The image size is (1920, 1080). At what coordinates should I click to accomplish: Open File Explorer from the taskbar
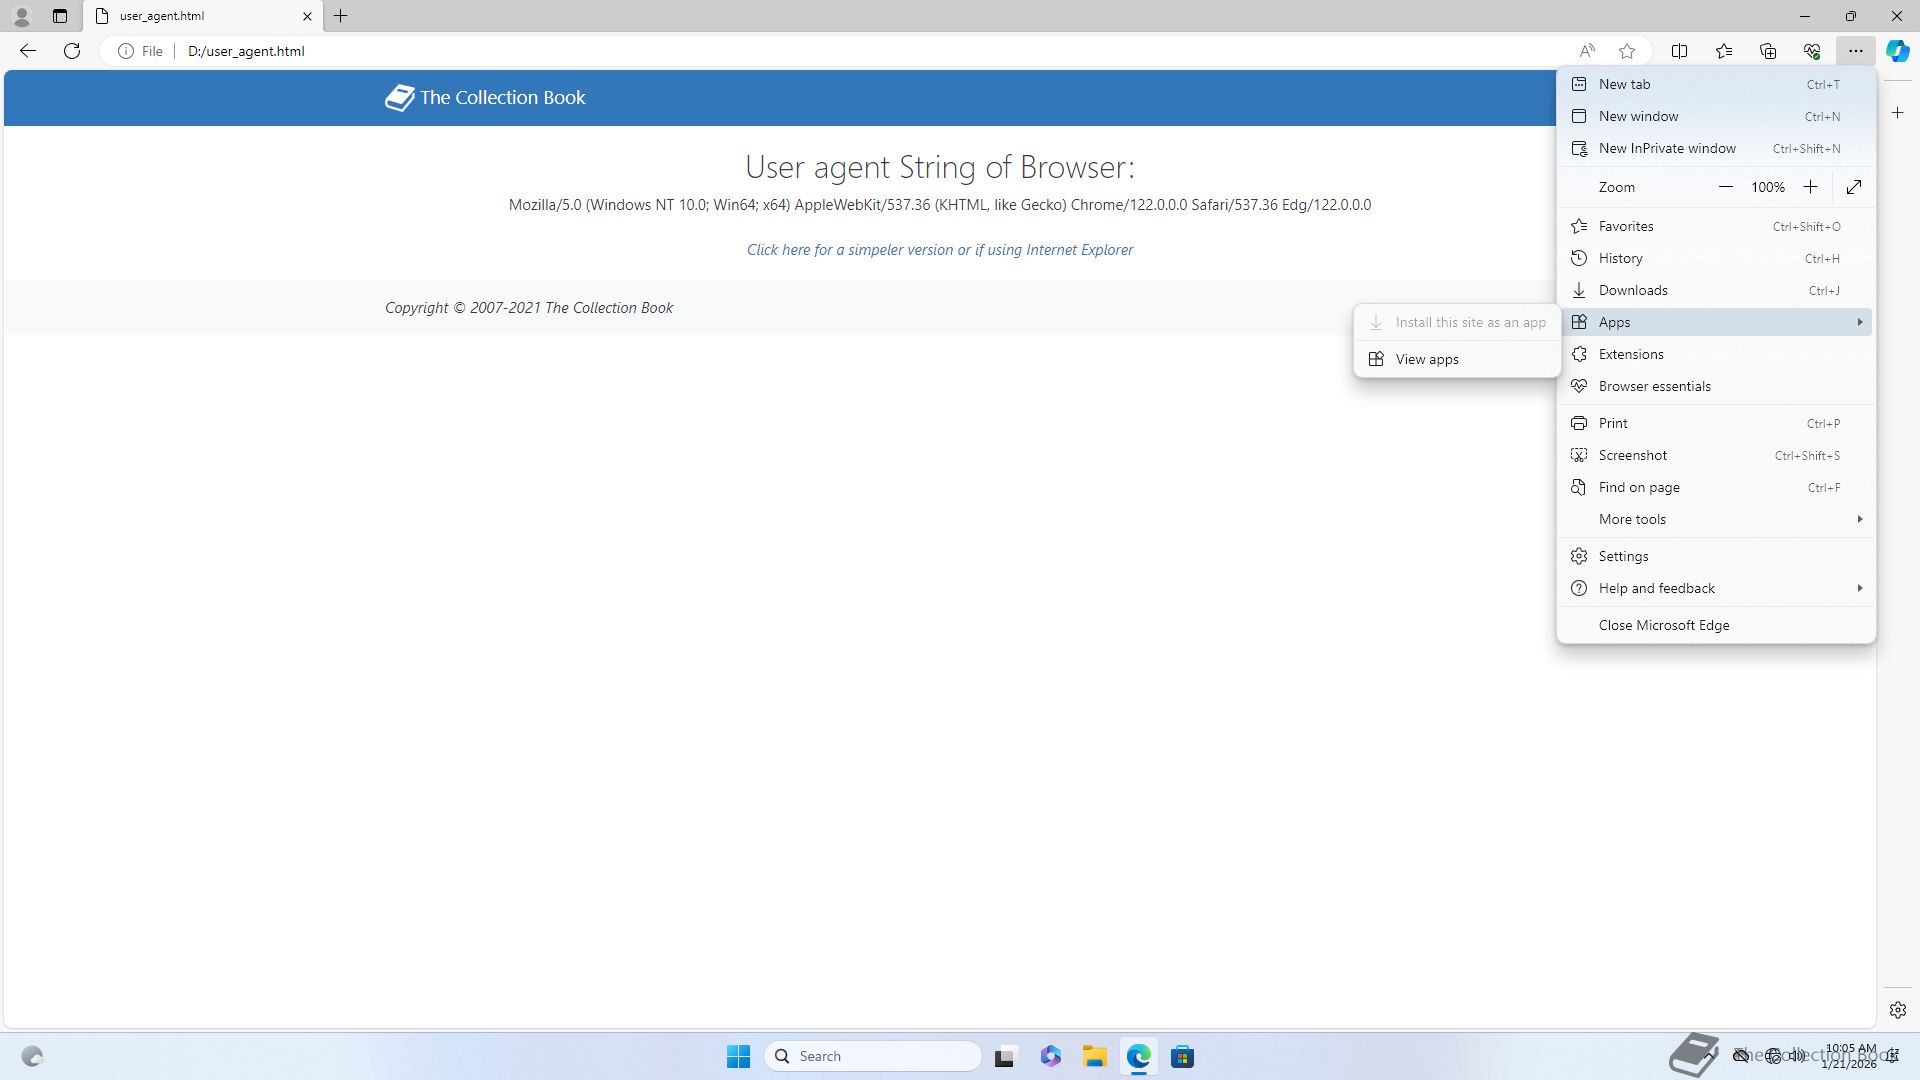pos(1094,1057)
